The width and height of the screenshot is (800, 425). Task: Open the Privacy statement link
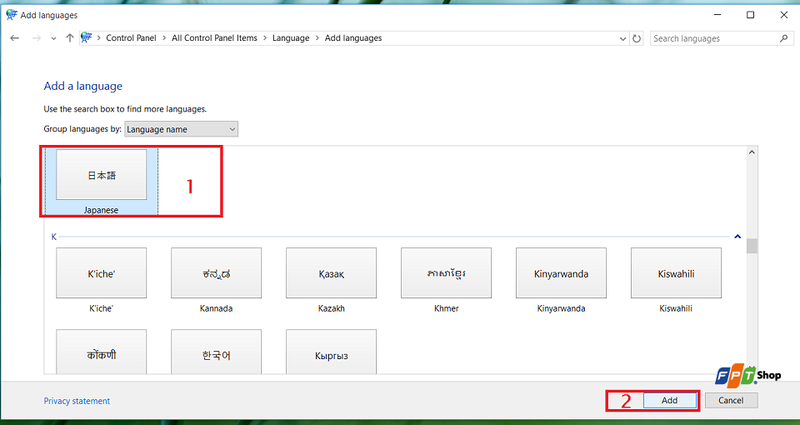(77, 401)
